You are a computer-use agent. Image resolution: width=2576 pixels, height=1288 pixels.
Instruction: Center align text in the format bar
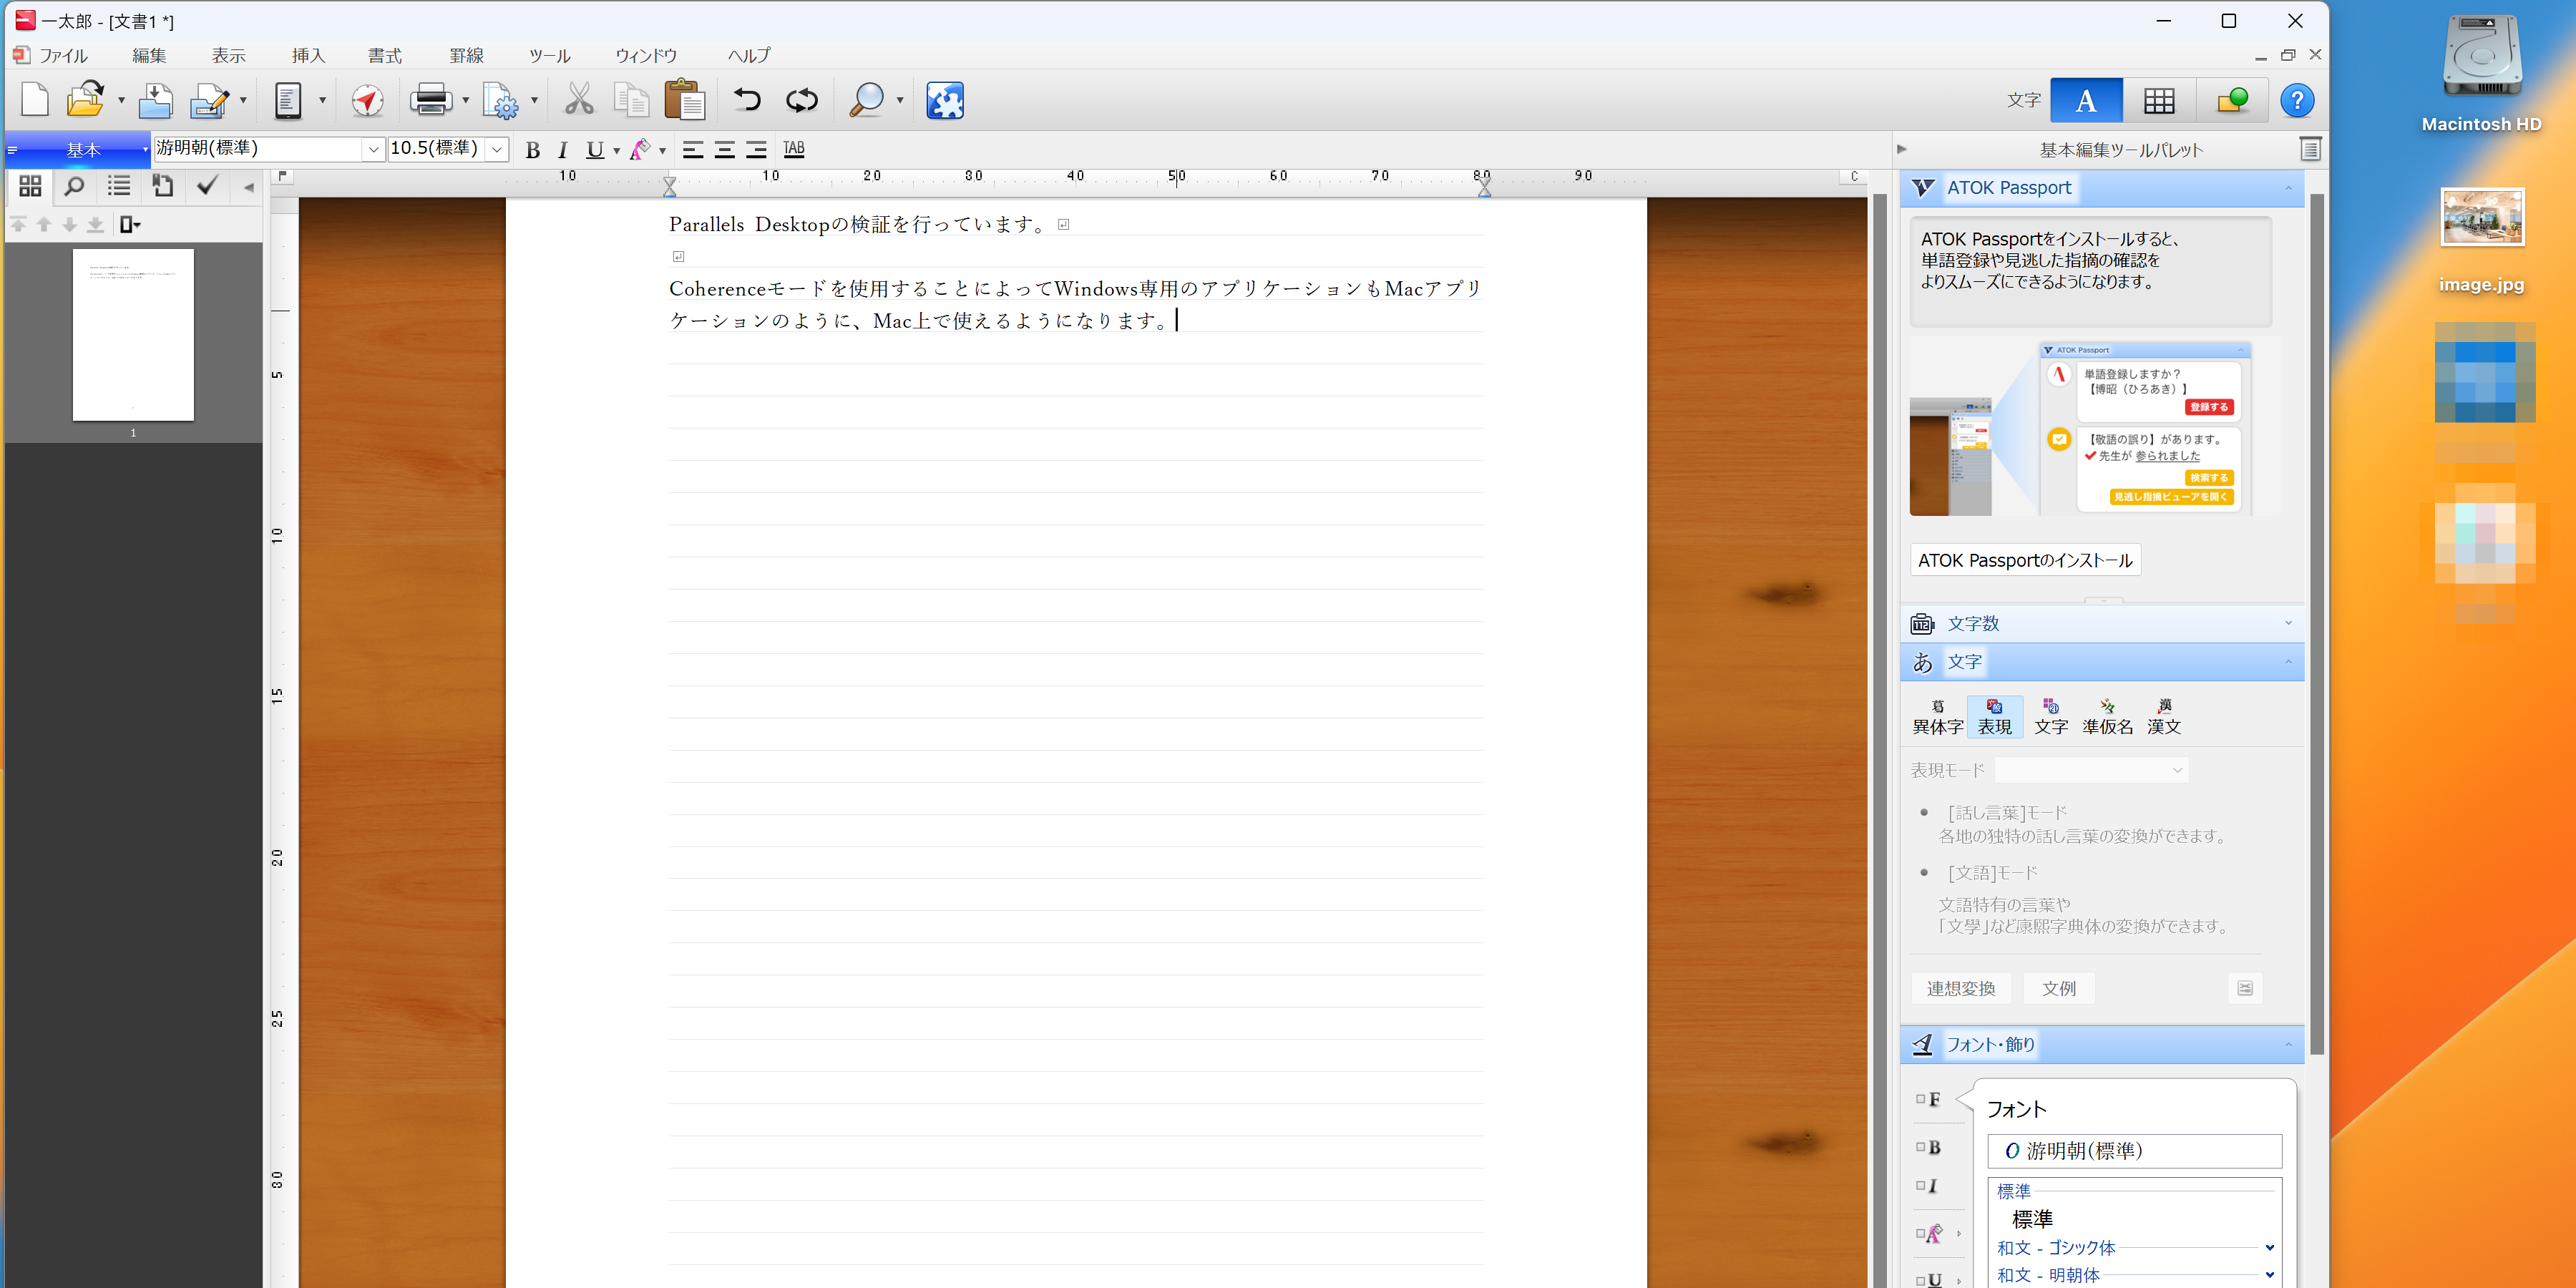point(725,150)
